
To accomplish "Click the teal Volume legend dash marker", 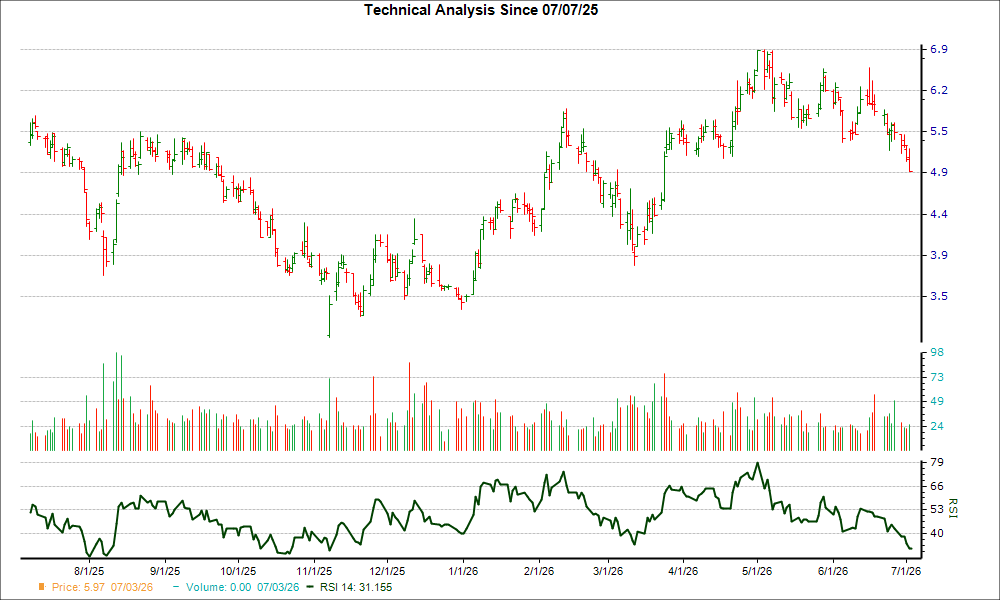I will click(x=177, y=587).
